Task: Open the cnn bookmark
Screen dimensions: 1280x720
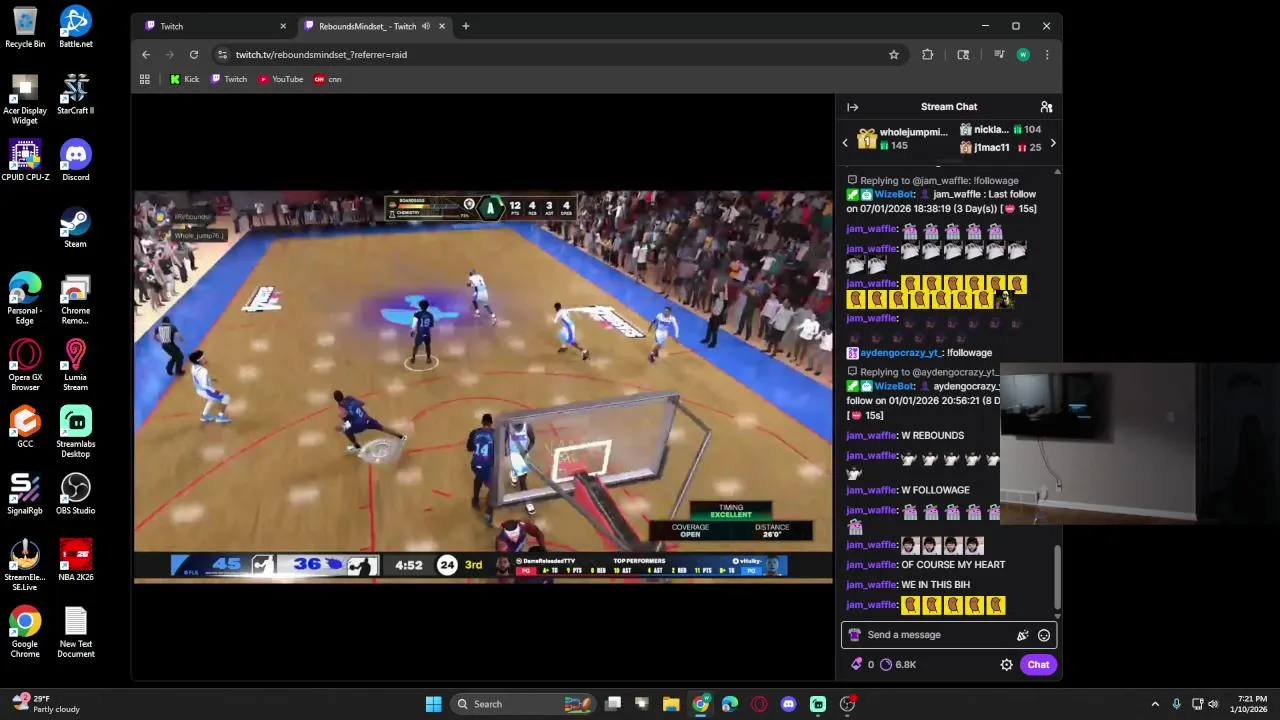Action: pyautogui.click(x=328, y=79)
